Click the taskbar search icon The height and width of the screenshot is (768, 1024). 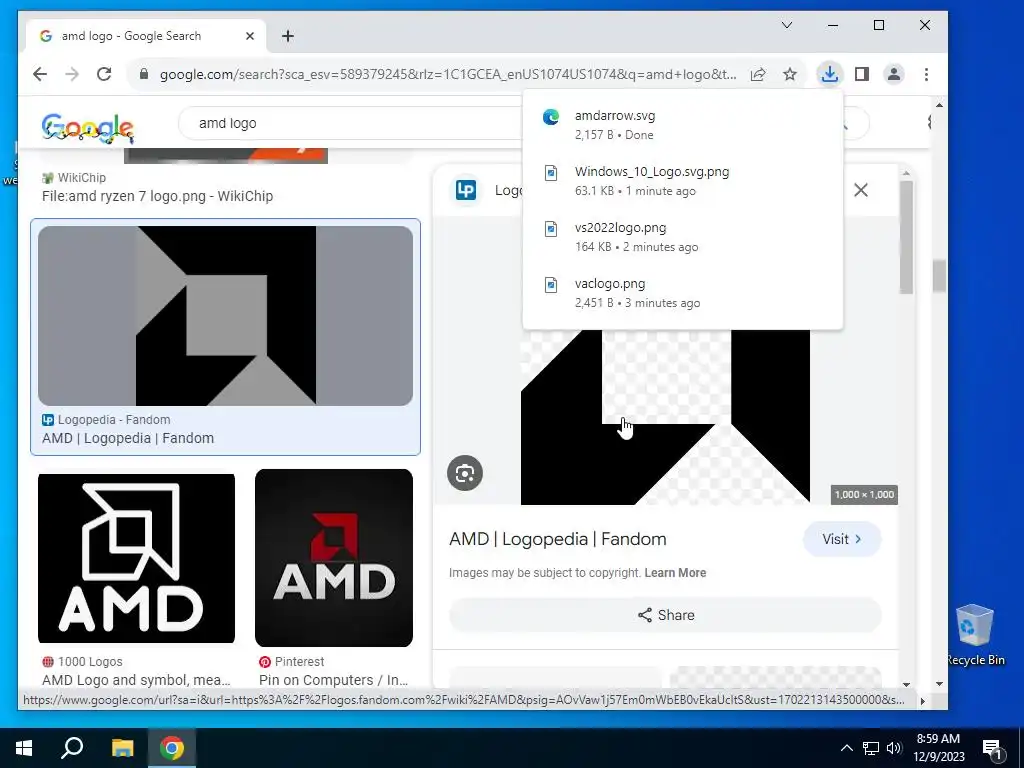coord(72,748)
